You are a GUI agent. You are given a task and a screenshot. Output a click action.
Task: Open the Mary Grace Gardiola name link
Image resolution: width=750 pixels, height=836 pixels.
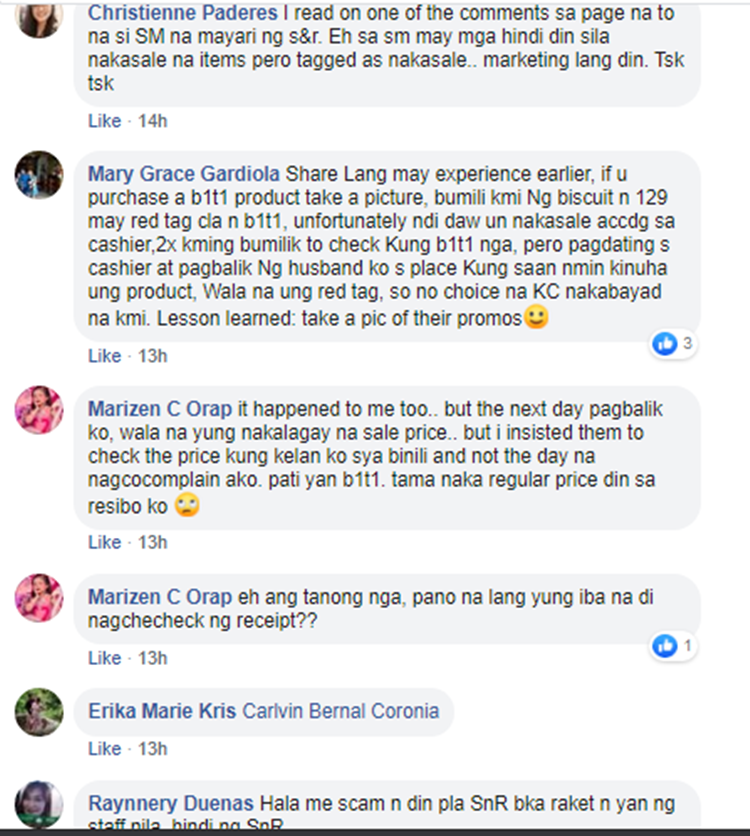[184, 174]
